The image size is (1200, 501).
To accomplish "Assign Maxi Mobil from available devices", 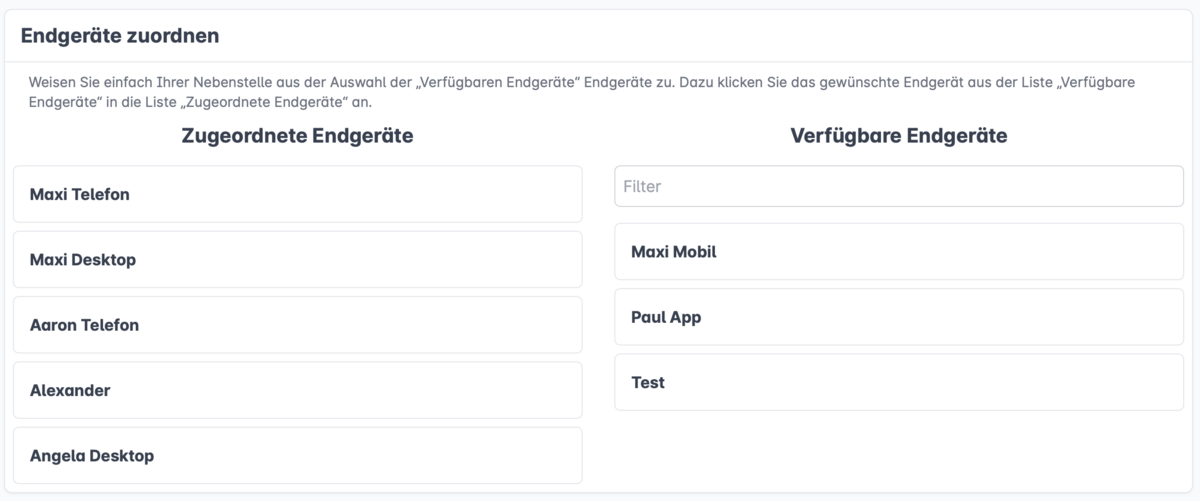I will pos(898,252).
